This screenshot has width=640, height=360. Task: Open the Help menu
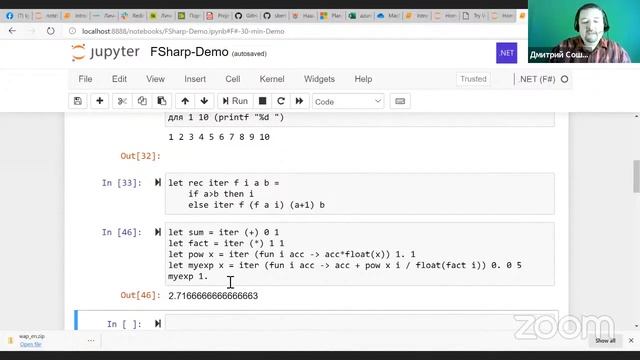[x=363, y=79]
